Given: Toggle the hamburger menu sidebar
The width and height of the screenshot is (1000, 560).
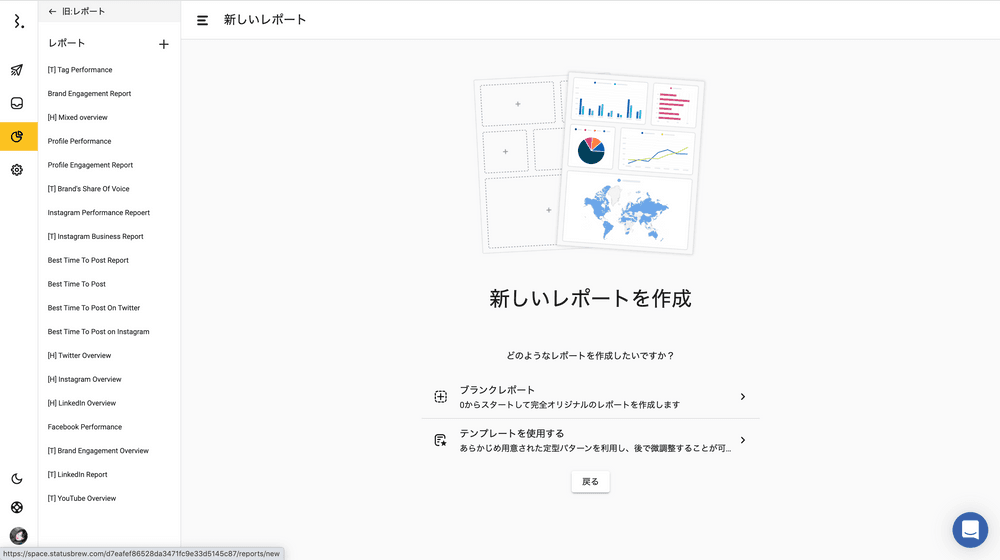Looking at the screenshot, I should click(203, 20).
